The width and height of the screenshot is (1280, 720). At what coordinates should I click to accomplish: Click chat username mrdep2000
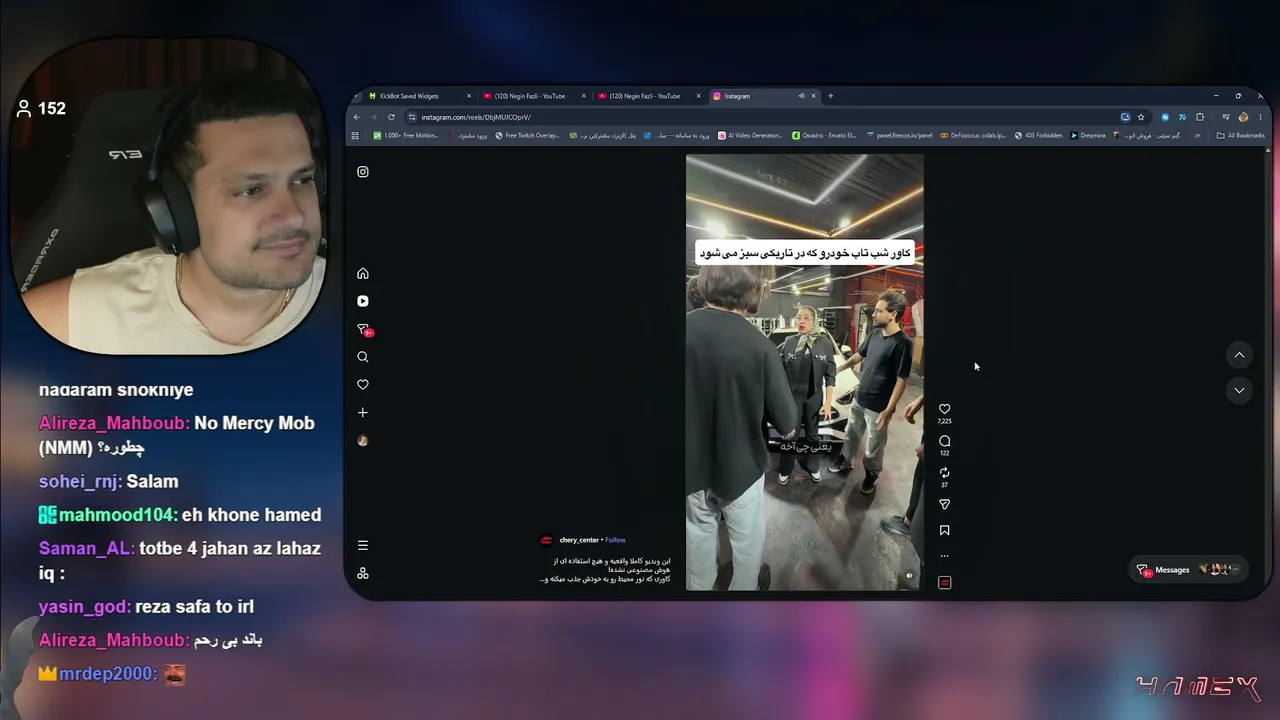coord(106,674)
